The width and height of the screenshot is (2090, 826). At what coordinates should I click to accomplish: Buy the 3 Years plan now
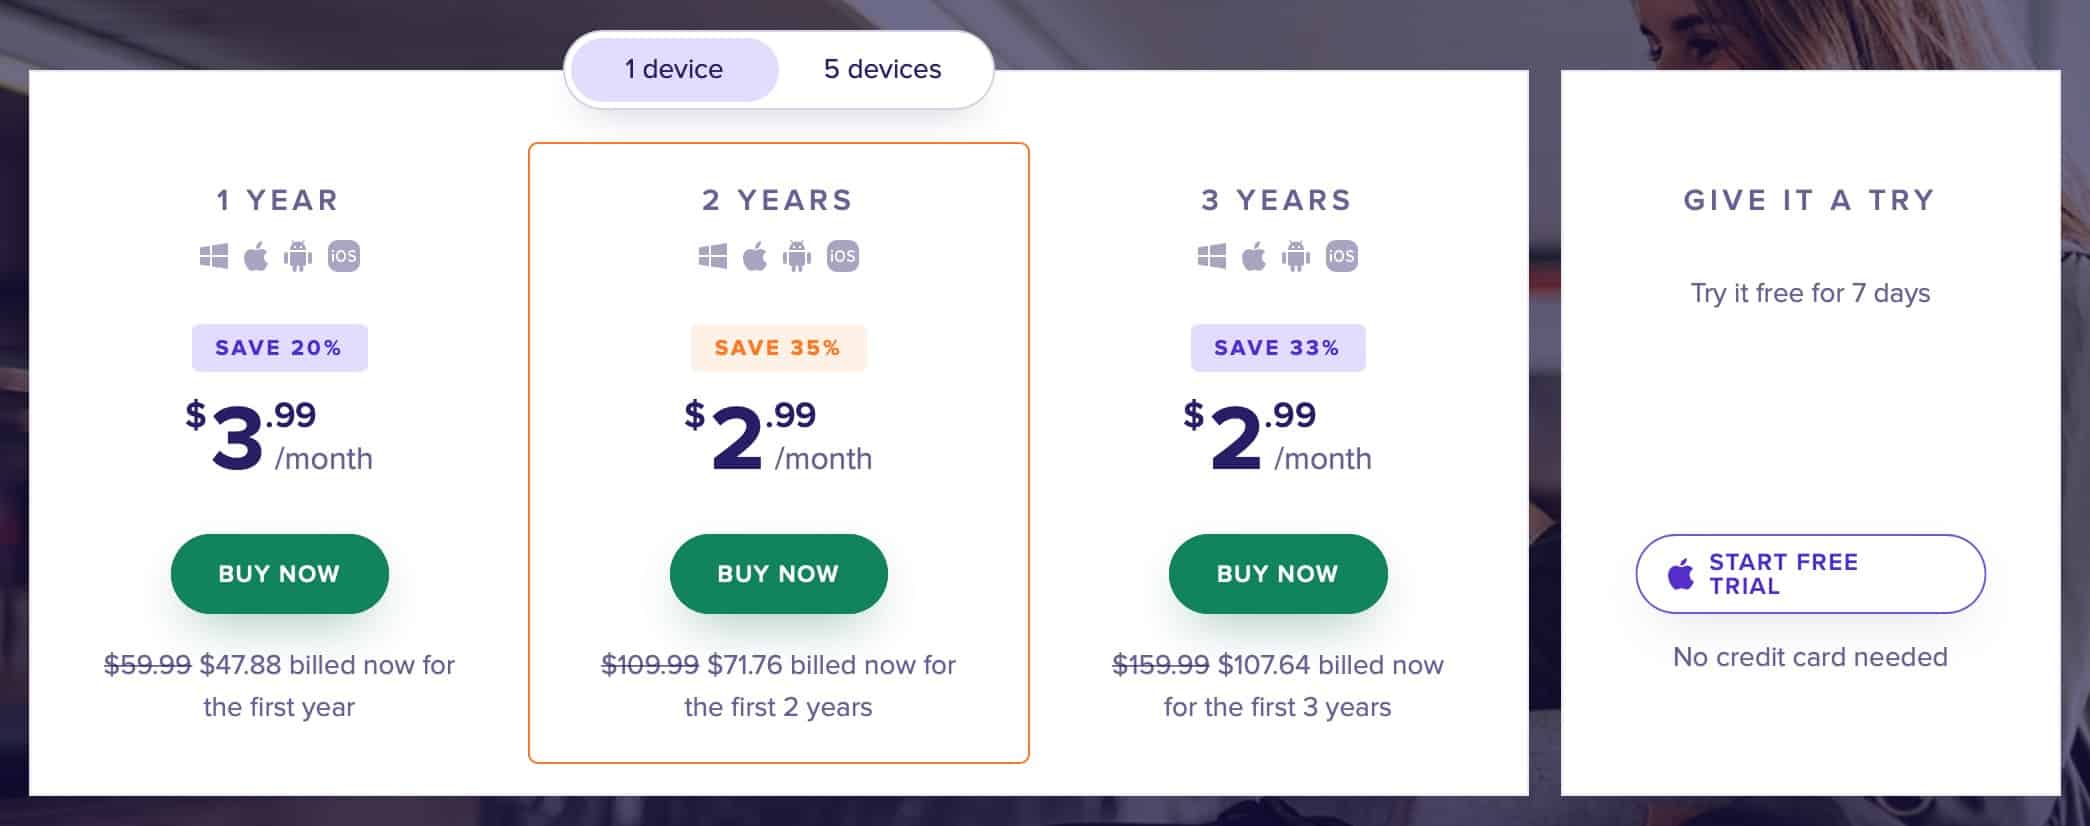(1277, 574)
